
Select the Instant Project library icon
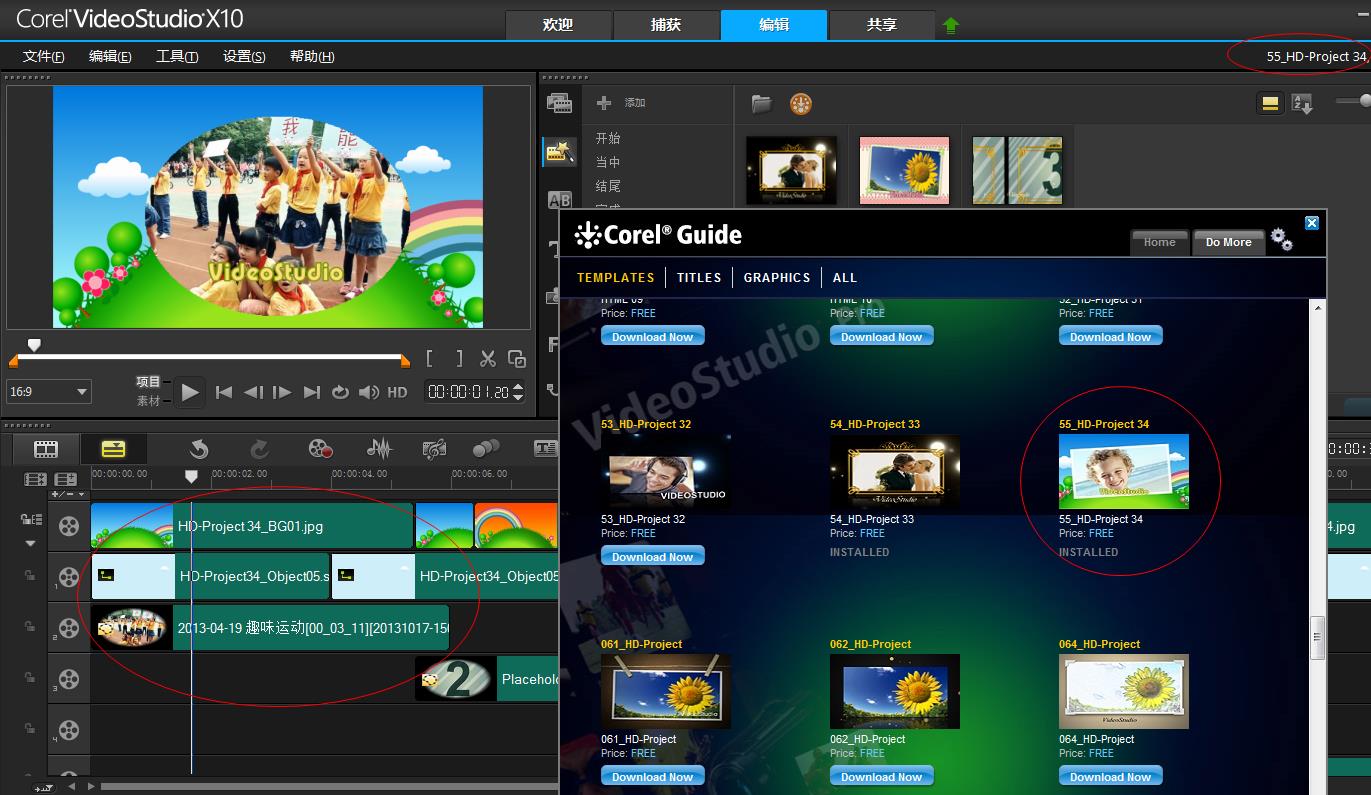(559, 152)
